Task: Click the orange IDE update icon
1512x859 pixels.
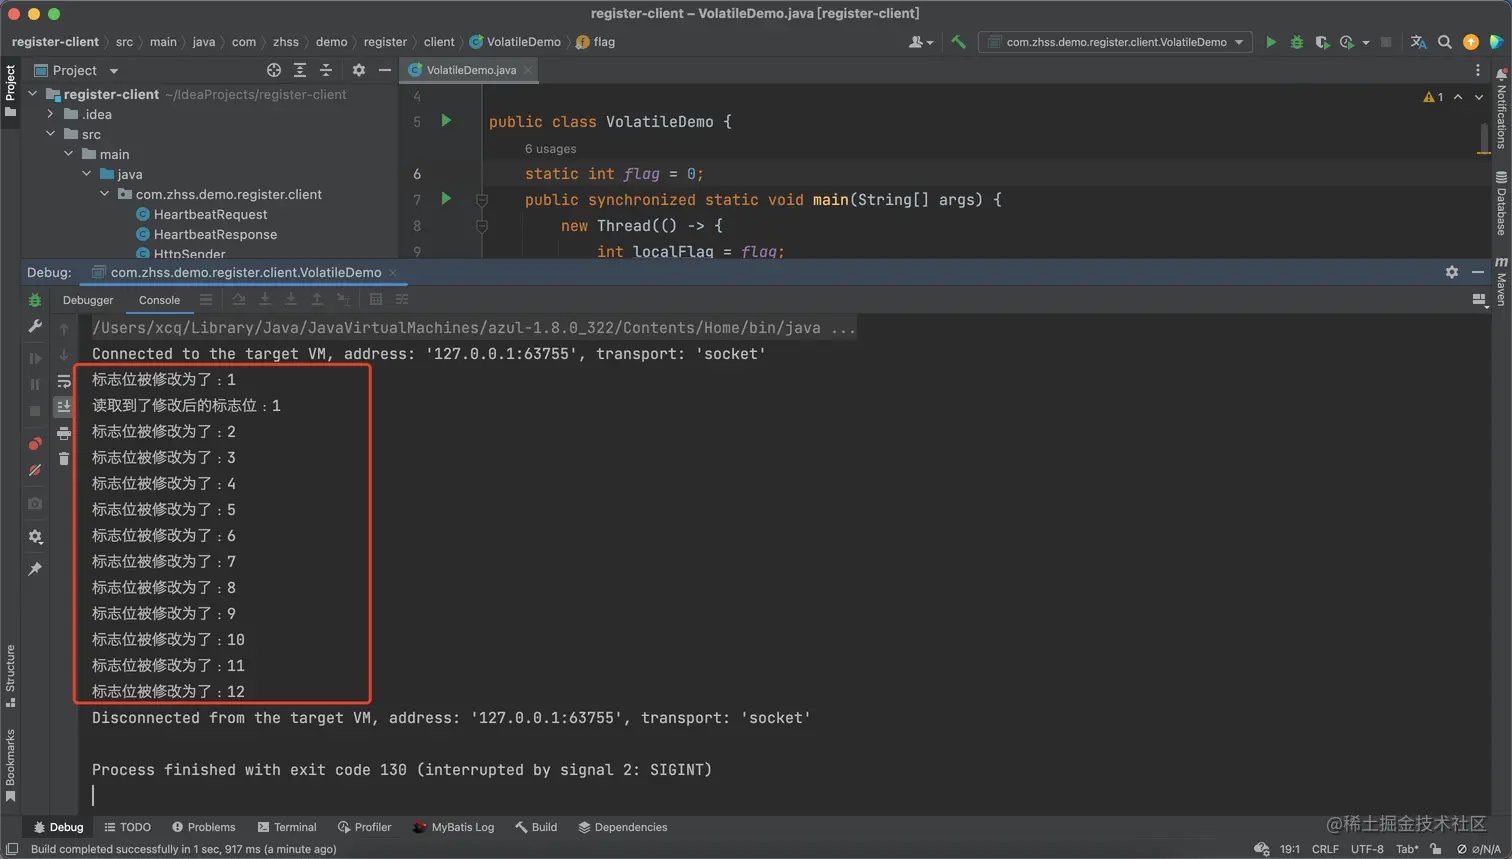Action: tap(1470, 42)
